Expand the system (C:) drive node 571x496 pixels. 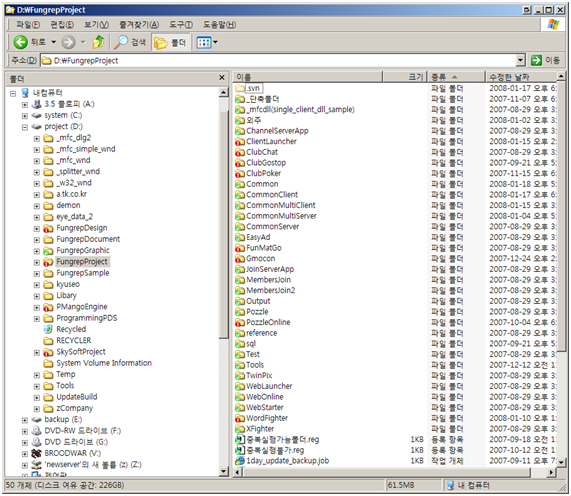click(25, 116)
